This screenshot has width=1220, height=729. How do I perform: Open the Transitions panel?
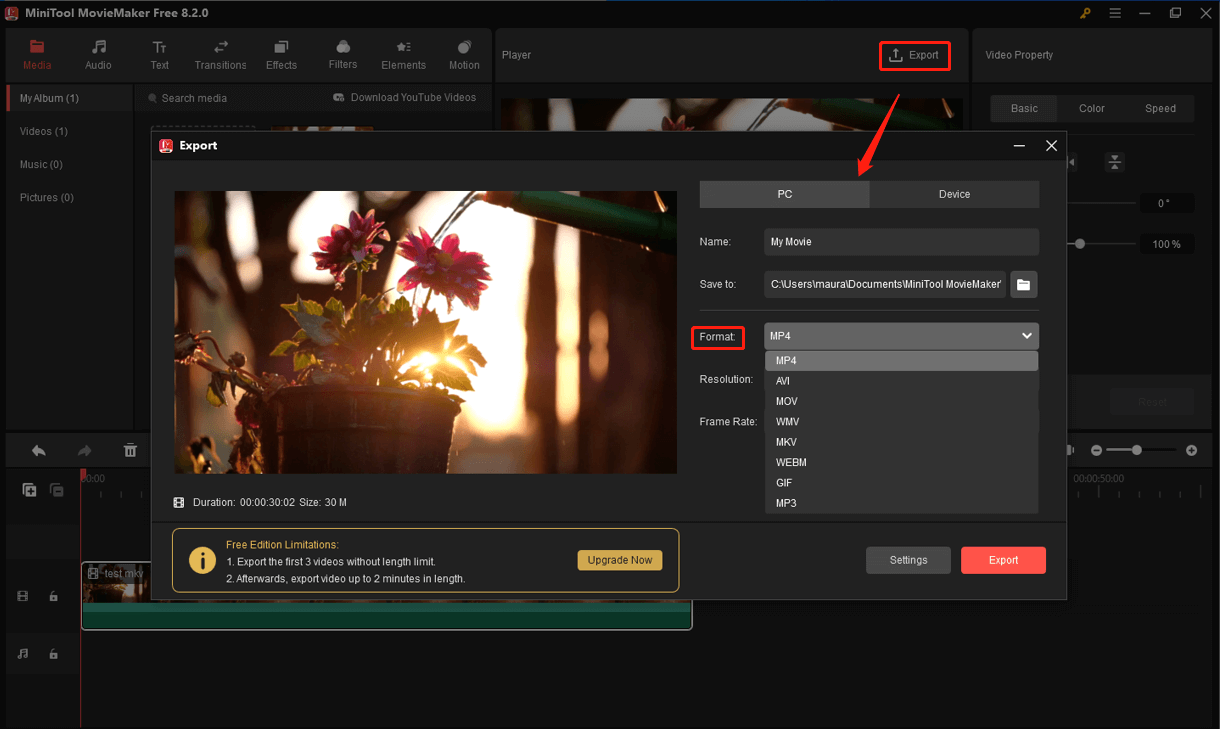[x=220, y=55]
